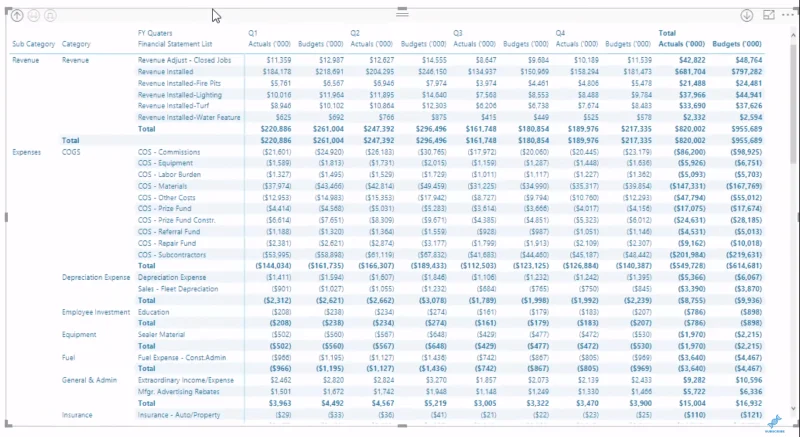Click COS - Materials row label
Viewport: 800px width, 437px height.
point(162,186)
